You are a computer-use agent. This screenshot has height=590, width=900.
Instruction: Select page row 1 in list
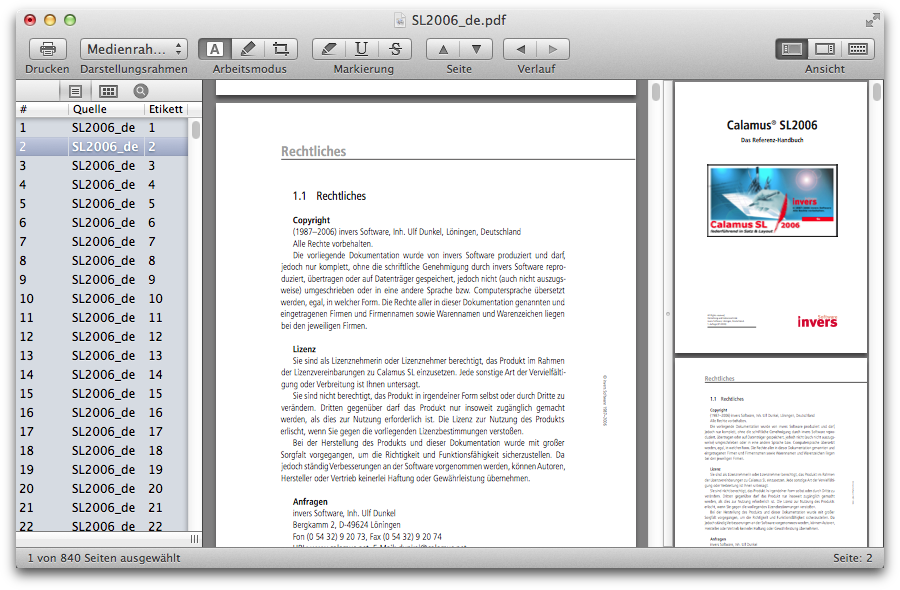102,127
